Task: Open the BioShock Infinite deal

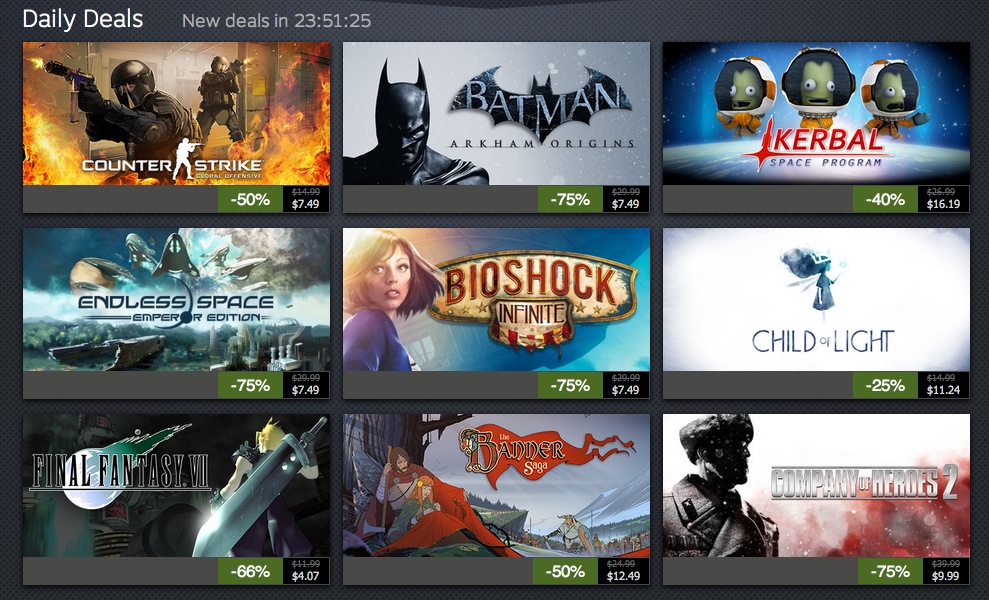Action: pyautogui.click(x=496, y=300)
